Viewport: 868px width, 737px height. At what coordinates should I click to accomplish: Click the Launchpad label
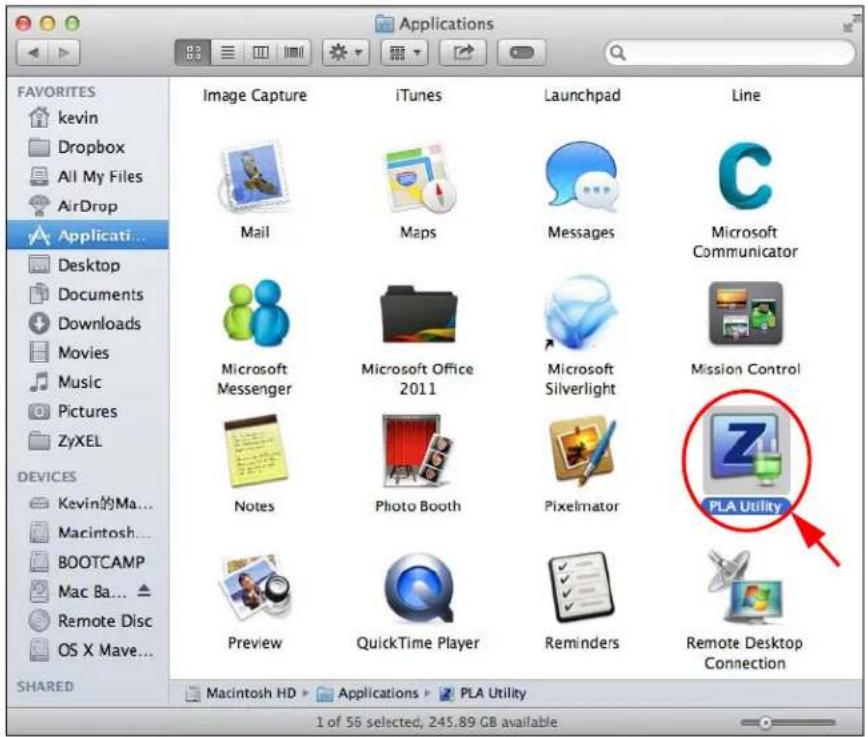(x=582, y=95)
